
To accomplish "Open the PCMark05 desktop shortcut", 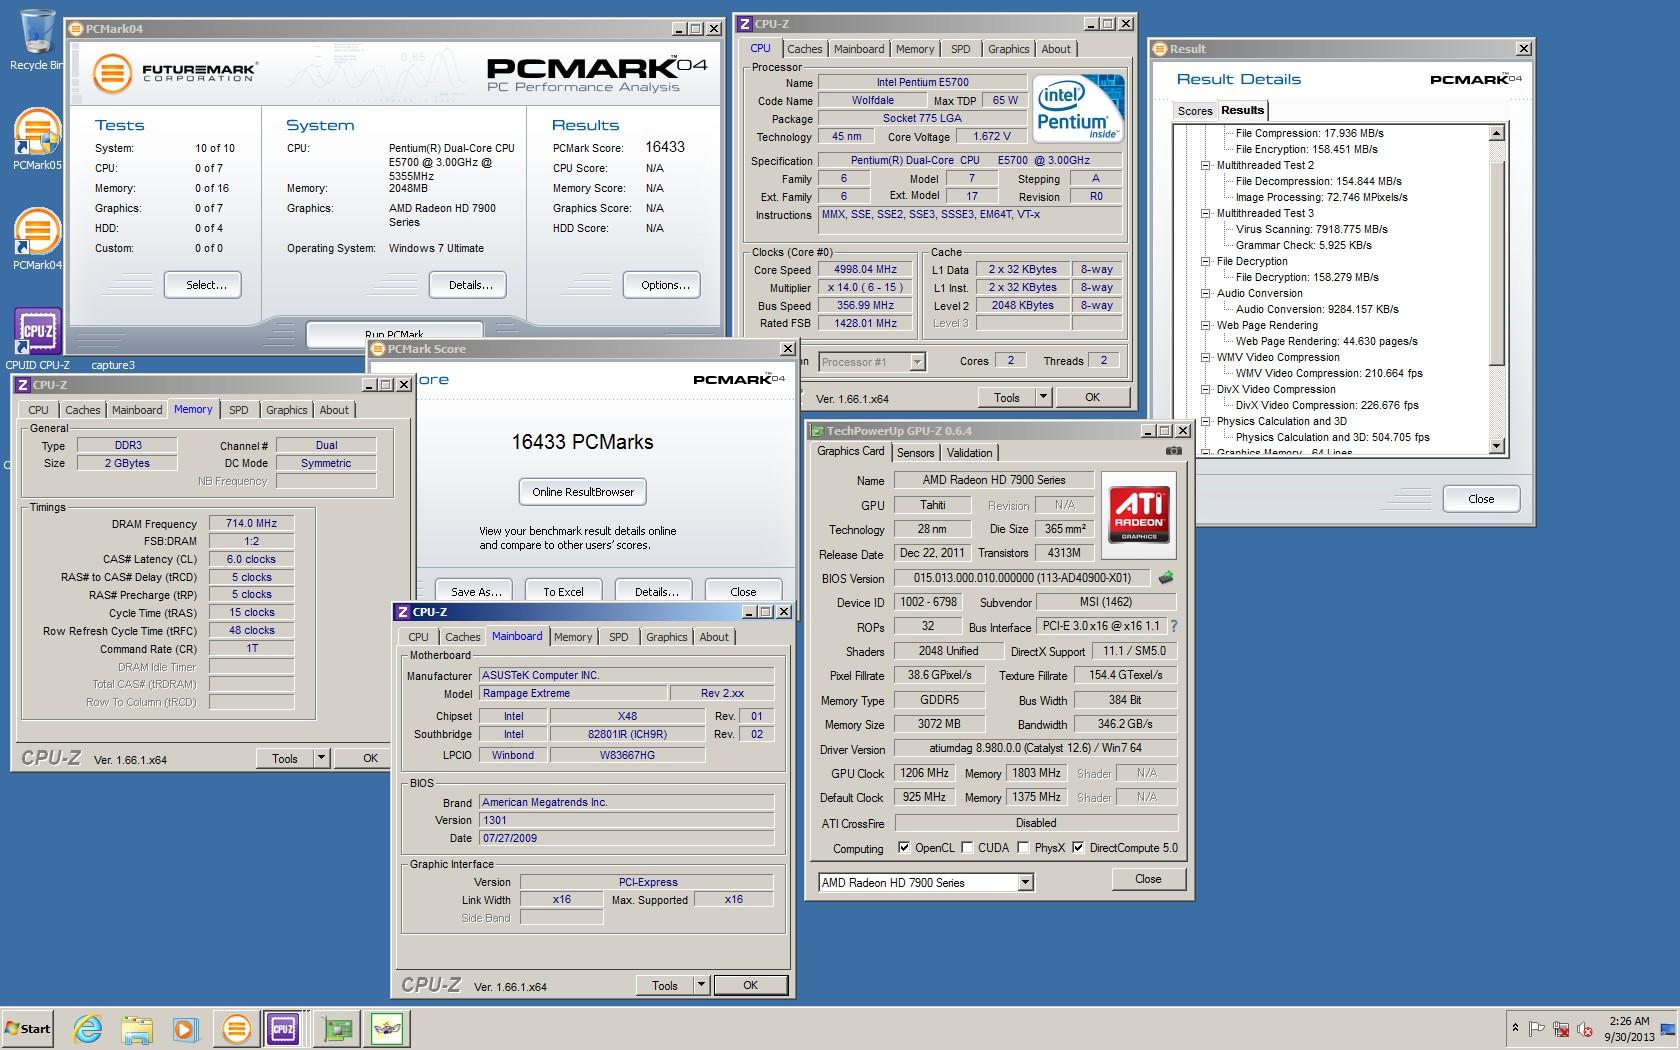I will [x=37, y=138].
